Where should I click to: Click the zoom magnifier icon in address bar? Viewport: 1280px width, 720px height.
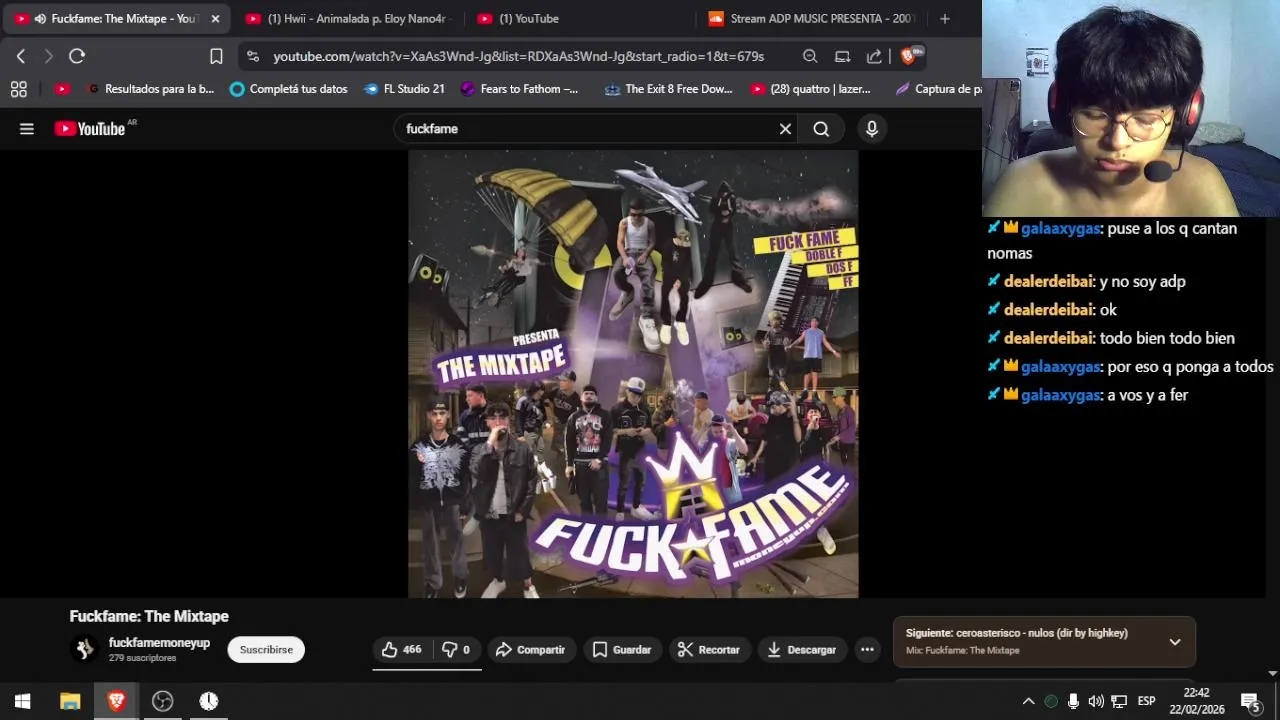click(810, 56)
